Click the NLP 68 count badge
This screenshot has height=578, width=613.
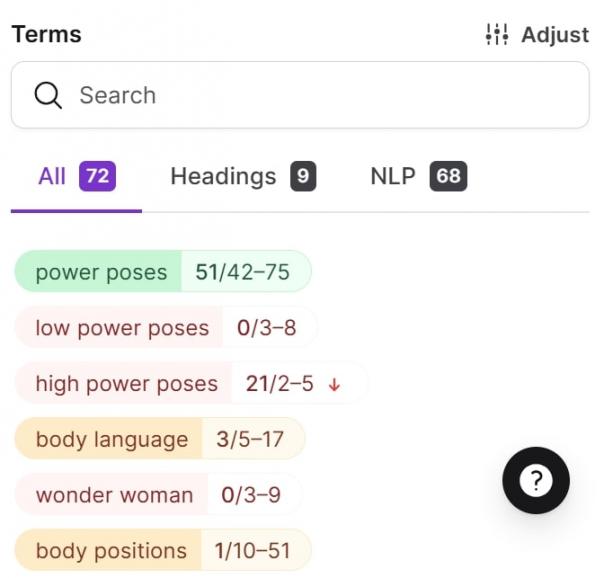point(448,177)
